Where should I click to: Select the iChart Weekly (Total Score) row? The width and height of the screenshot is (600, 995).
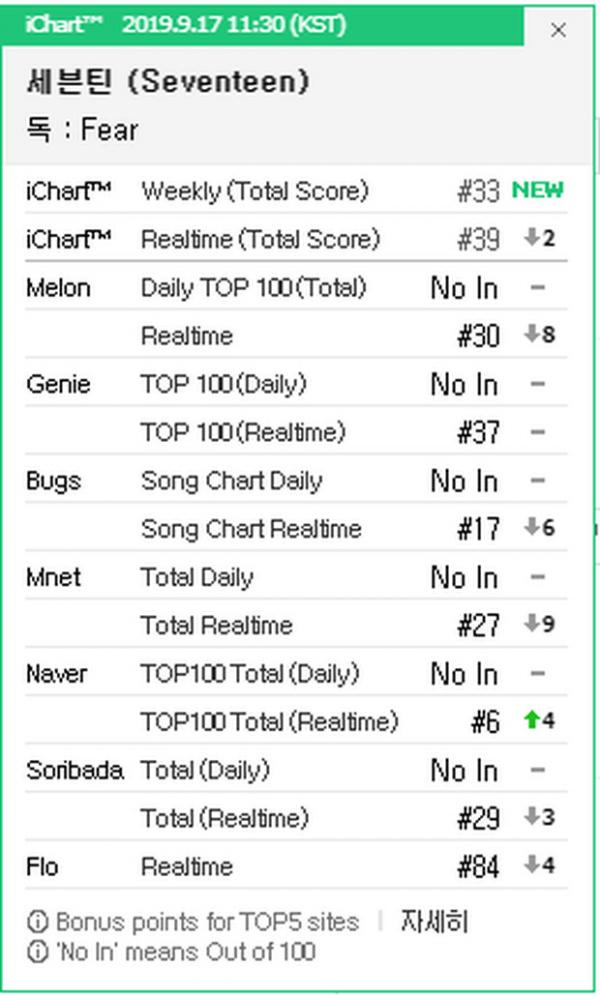pyautogui.click(x=296, y=190)
